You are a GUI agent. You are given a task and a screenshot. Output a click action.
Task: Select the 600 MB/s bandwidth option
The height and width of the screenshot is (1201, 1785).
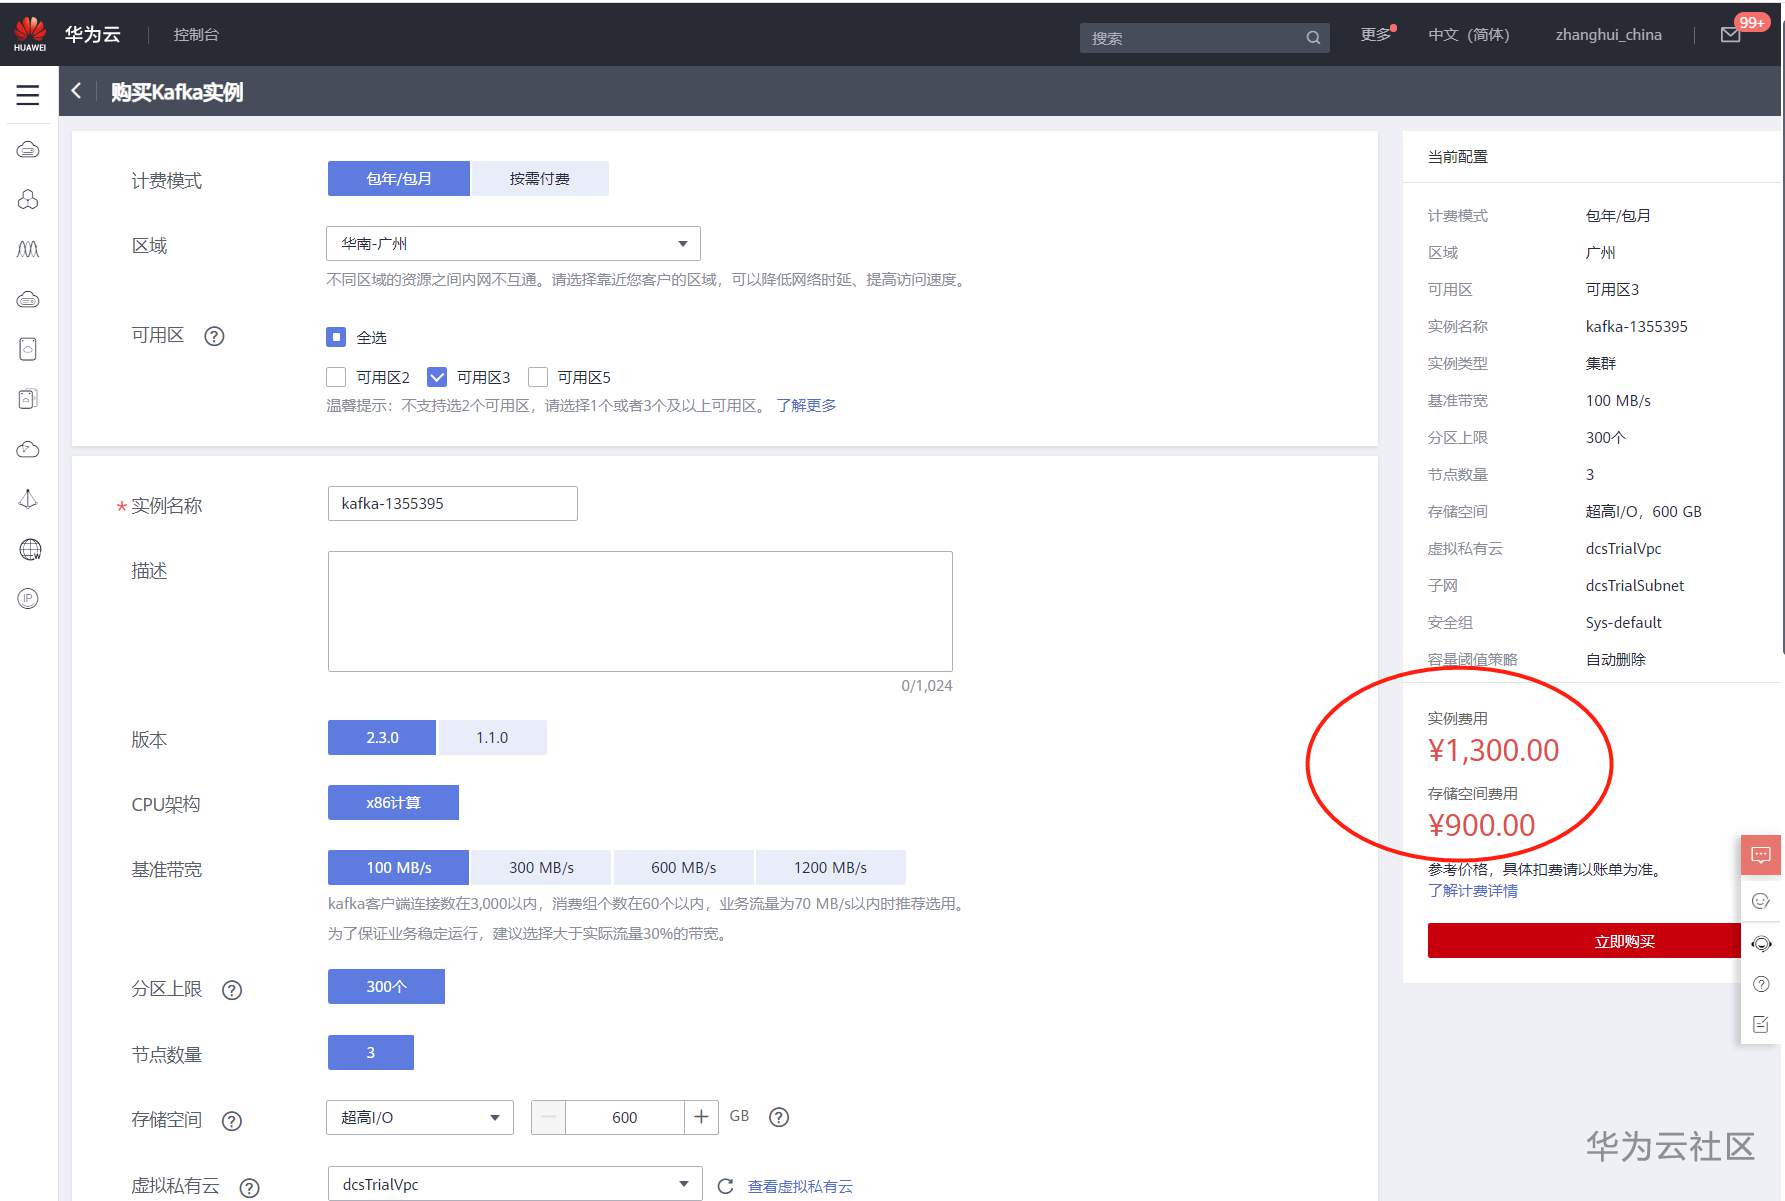pos(683,867)
